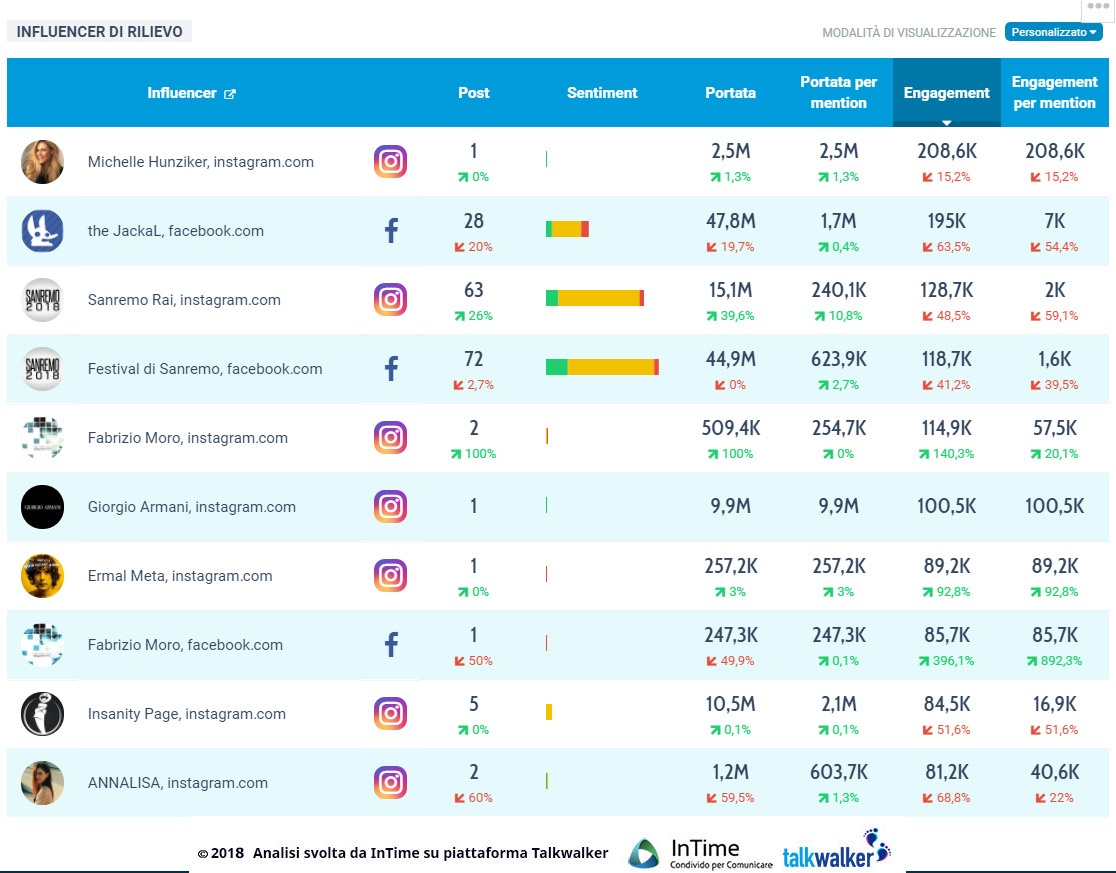Click Instagram icon in Michelle Hunziker row
Screen dimensions: 1116x873
tap(390, 162)
